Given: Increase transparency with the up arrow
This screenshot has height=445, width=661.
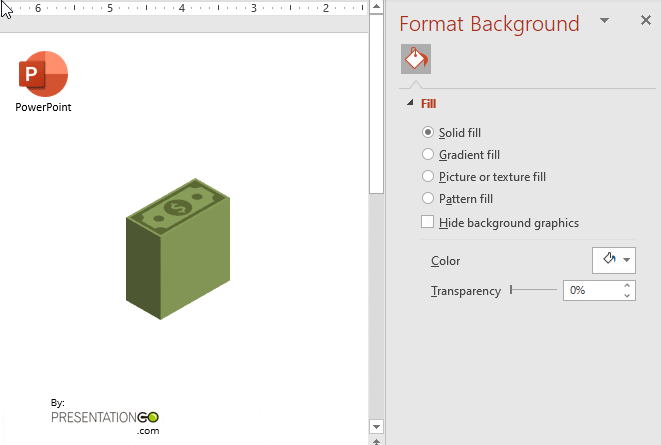Looking at the screenshot, I should [x=627, y=286].
